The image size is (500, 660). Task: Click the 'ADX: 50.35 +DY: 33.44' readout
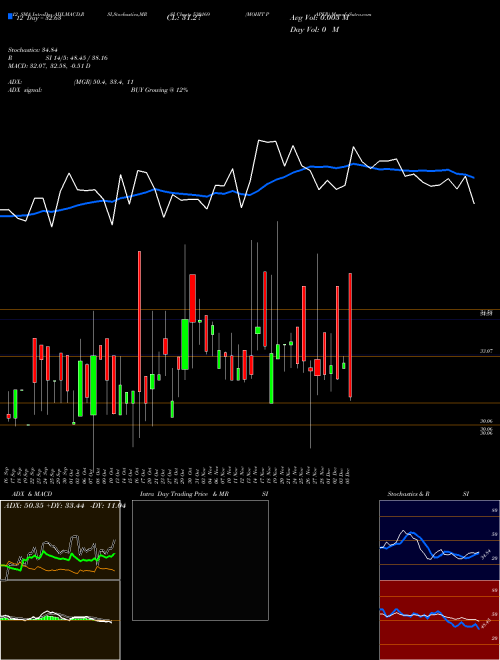point(44,506)
